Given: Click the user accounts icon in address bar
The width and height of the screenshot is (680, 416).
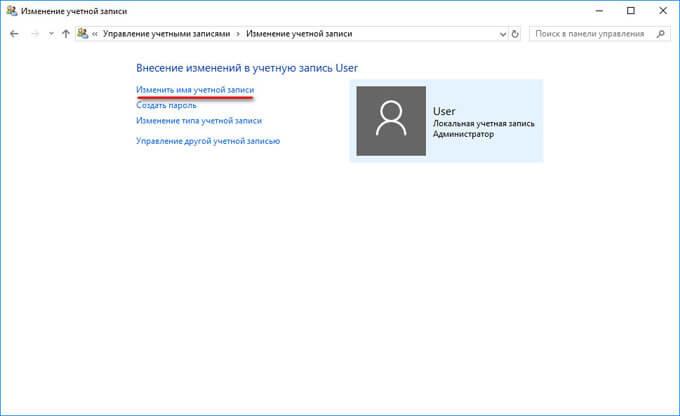Looking at the screenshot, I should 83,33.
